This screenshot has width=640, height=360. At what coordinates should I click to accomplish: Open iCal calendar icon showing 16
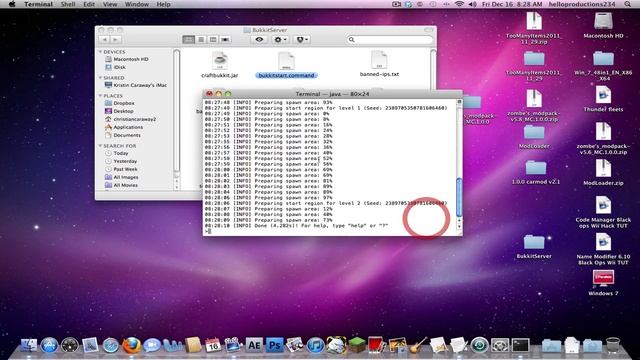coord(213,345)
